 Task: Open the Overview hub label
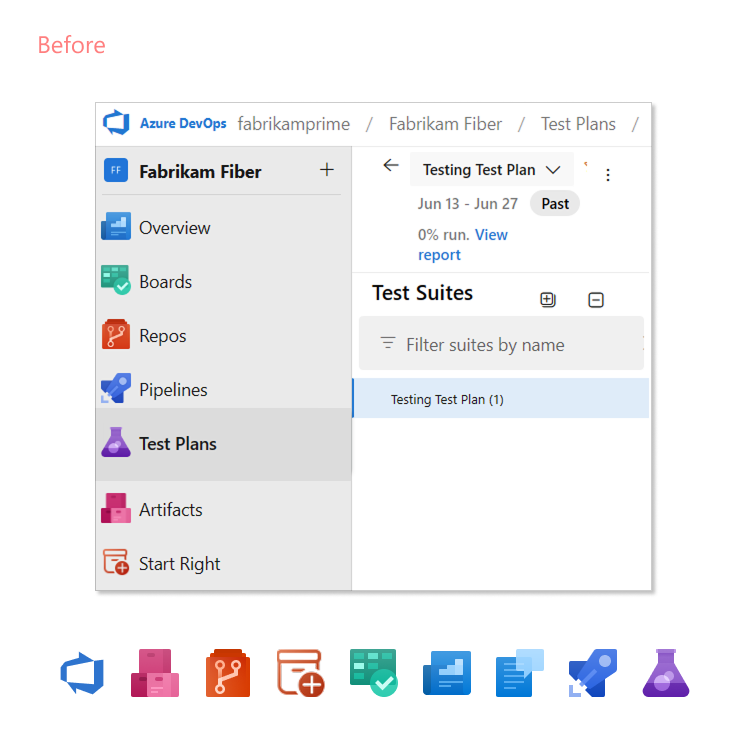click(x=174, y=228)
